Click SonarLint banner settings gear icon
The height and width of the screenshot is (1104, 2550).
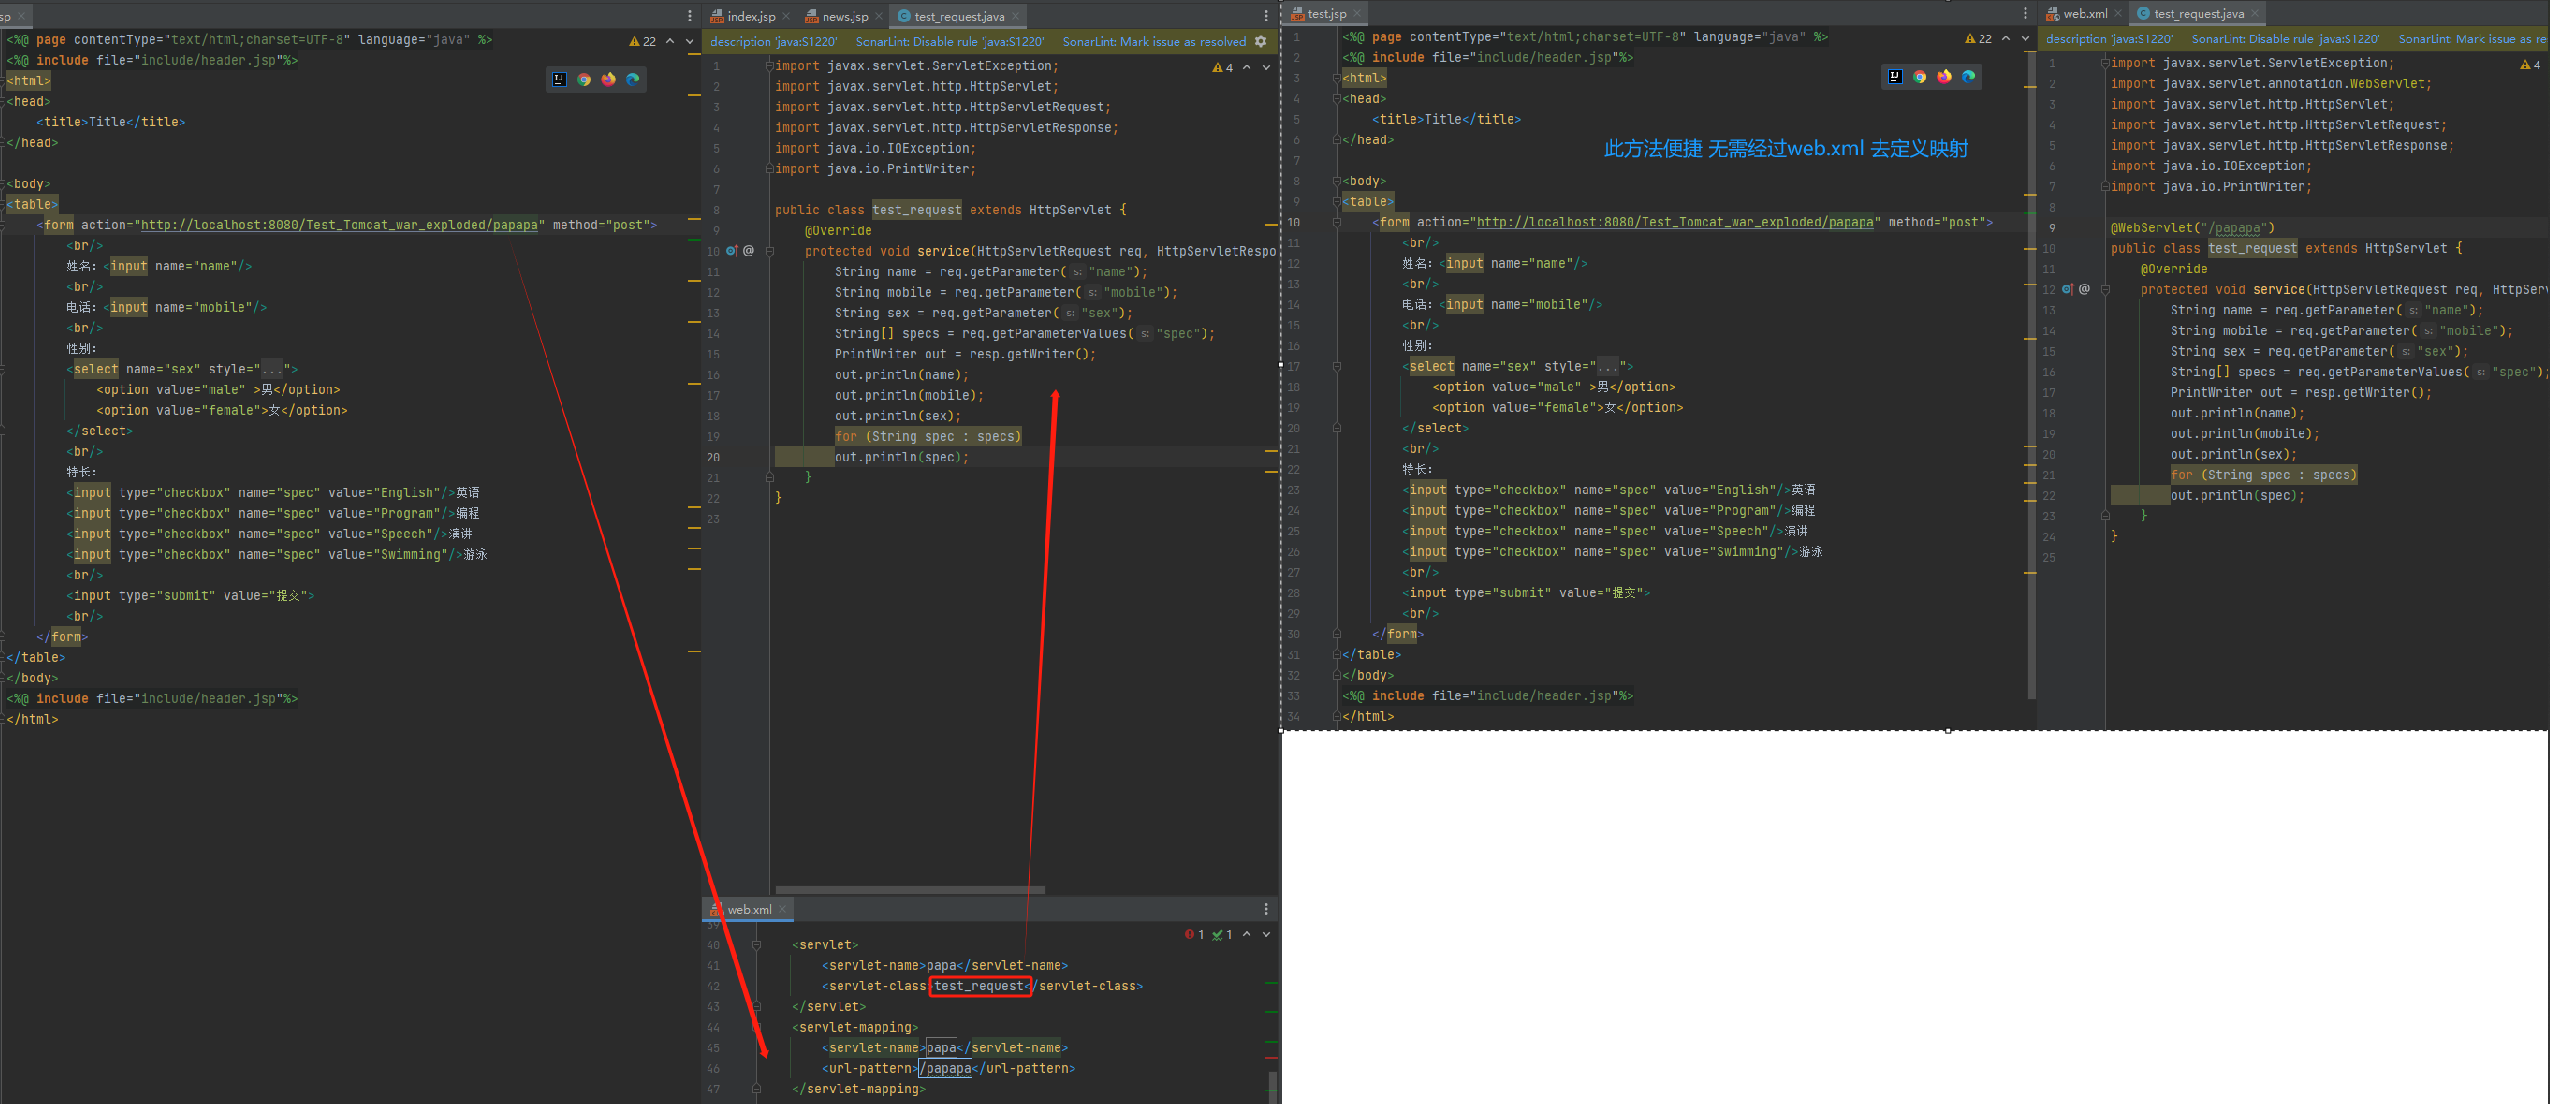tap(1260, 42)
